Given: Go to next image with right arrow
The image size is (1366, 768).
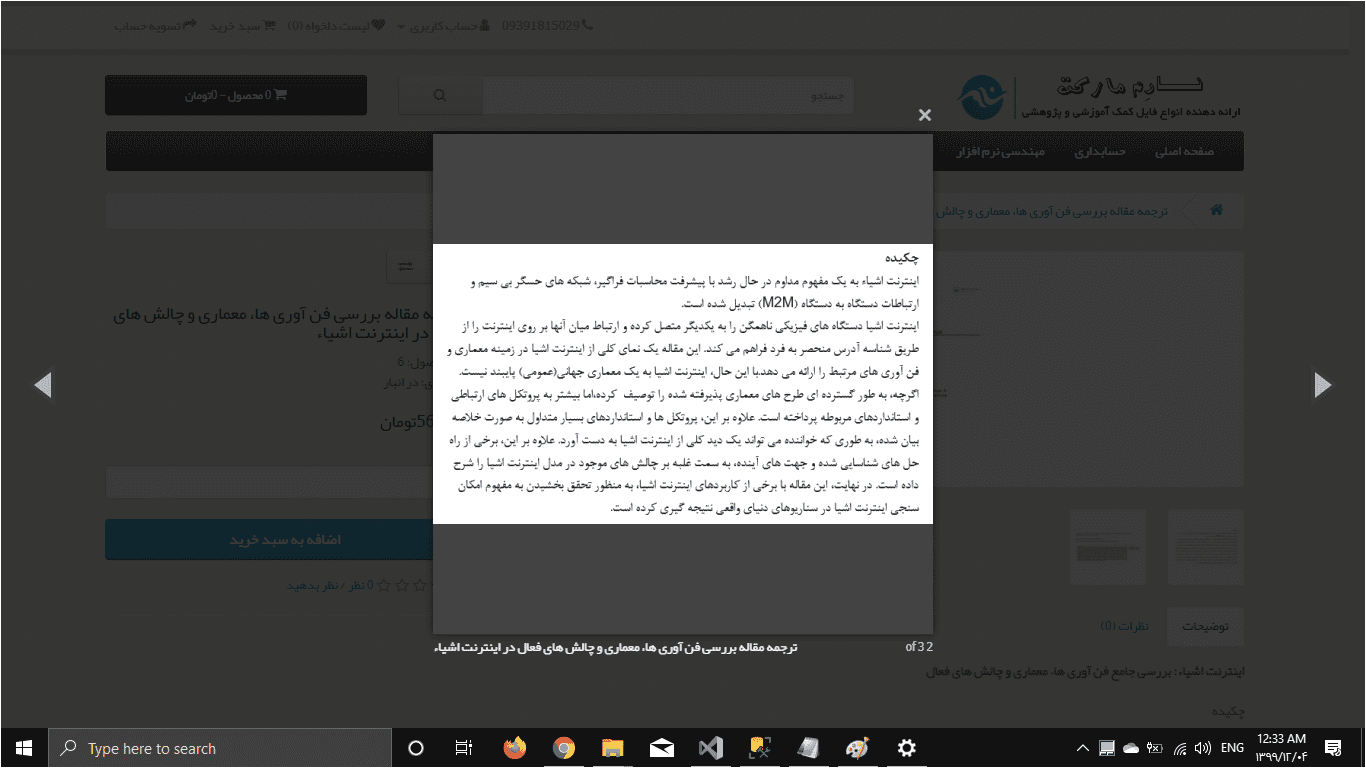Looking at the screenshot, I should coord(1323,384).
